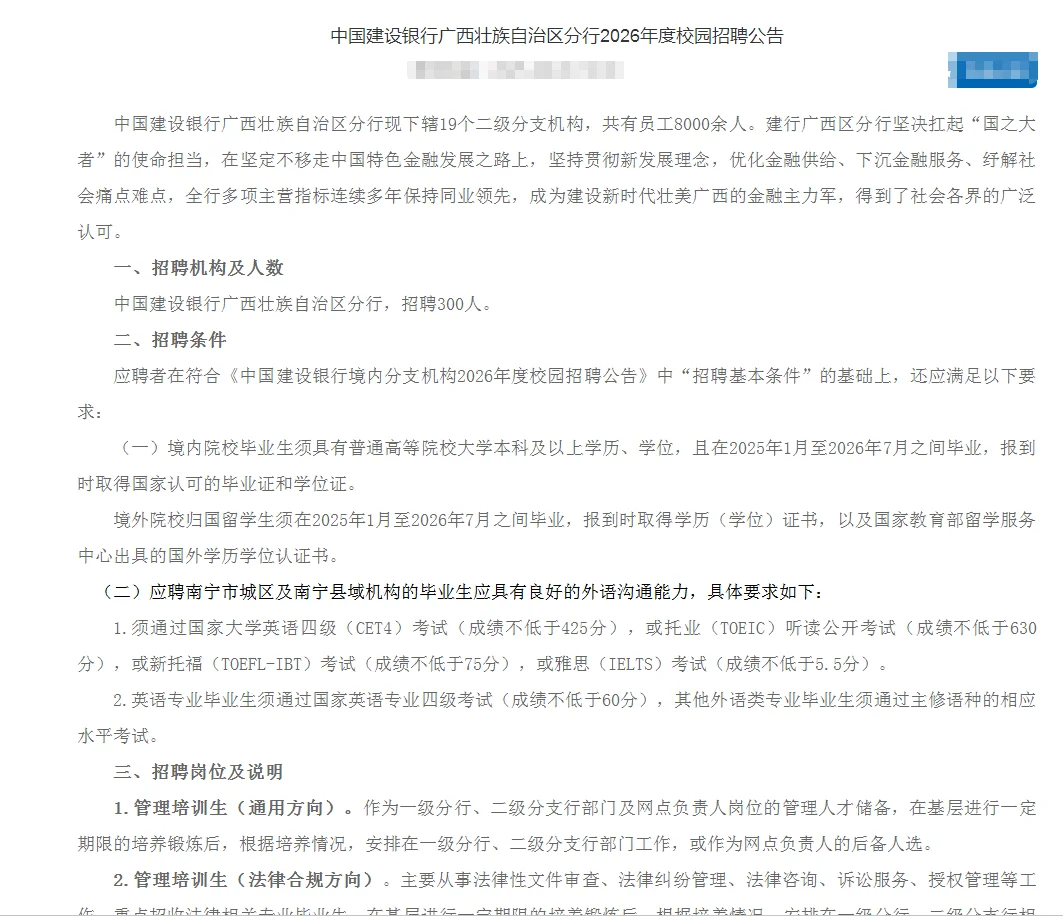1063x917 pixels.
Task: Click the line starting （二）应聘南宁市城区
Action: pyautogui.click(x=461, y=592)
